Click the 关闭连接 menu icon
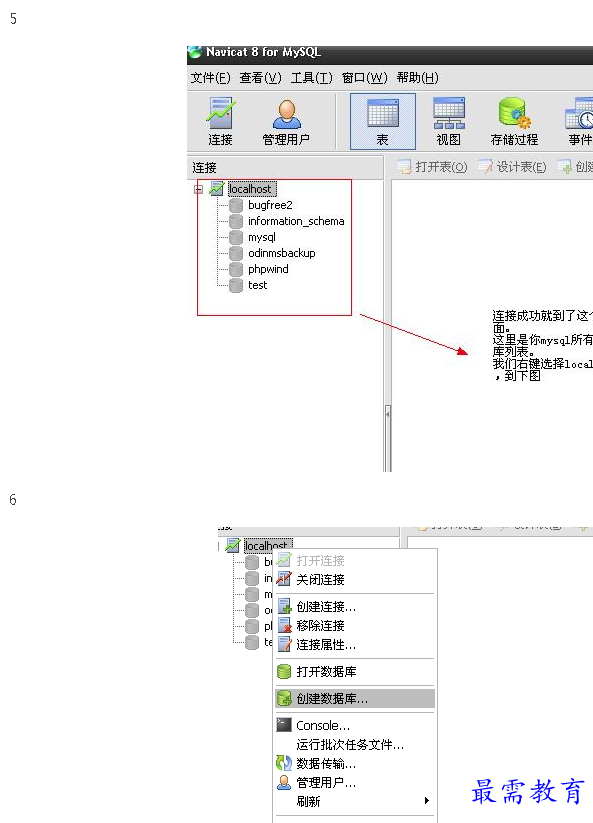Screen dimensions: 593x823 tap(284, 579)
